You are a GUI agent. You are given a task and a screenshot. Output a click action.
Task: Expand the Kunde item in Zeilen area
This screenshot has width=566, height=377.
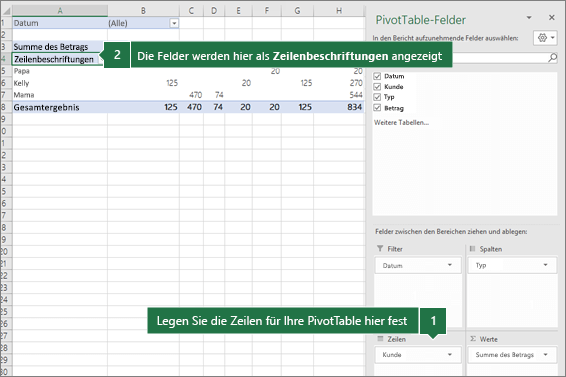pos(450,355)
